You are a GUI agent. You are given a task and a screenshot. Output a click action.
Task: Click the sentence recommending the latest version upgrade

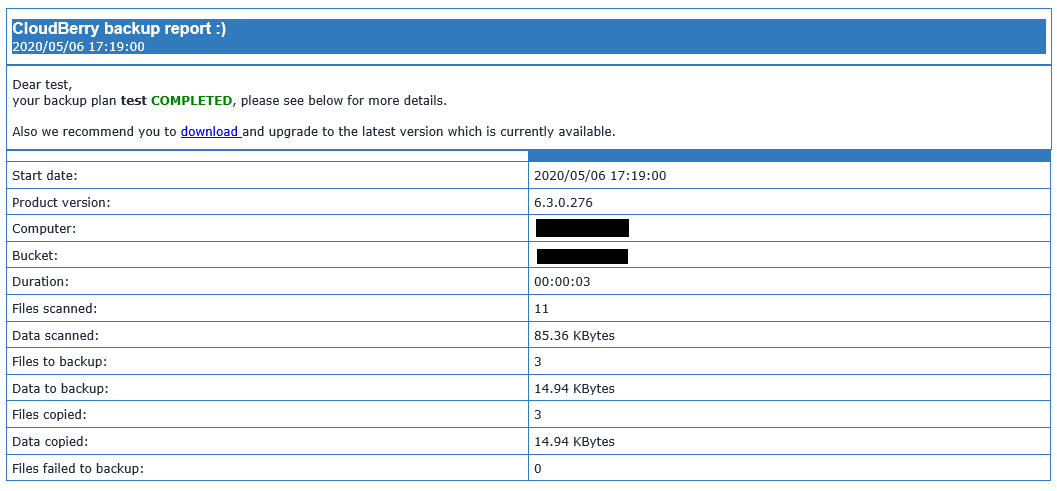pyautogui.click(x=314, y=132)
